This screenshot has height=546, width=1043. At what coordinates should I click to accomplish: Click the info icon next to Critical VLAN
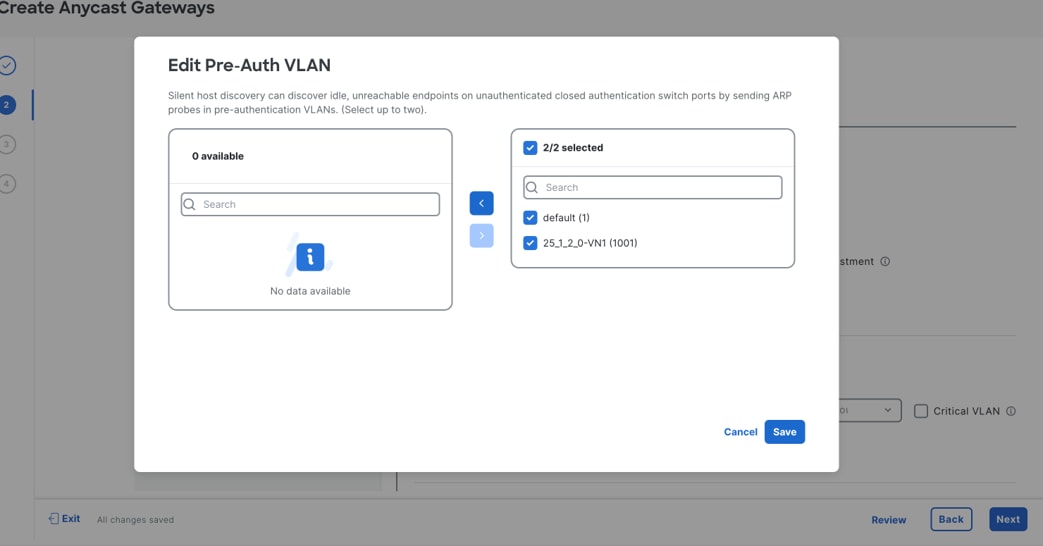click(x=1010, y=411)
